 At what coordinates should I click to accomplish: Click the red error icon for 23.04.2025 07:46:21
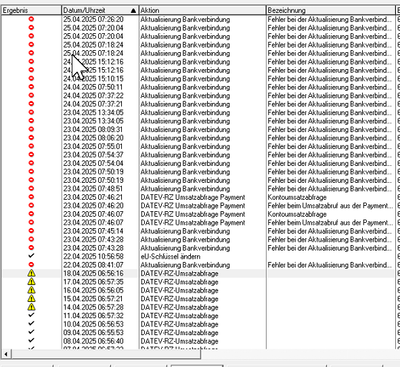click(x=31, y=197)
